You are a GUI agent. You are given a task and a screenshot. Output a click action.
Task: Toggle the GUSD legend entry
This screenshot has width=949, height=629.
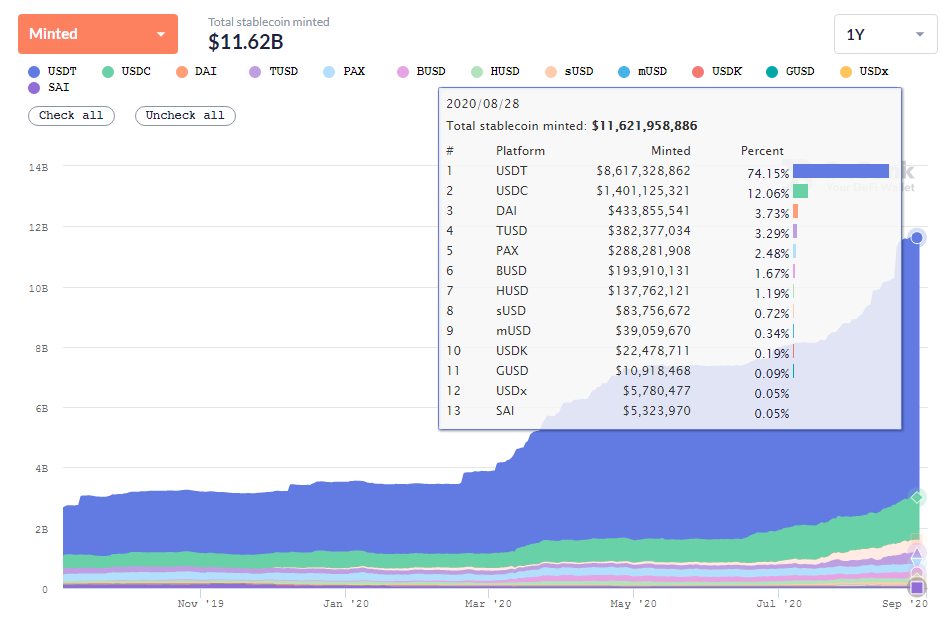pos(790,71)
